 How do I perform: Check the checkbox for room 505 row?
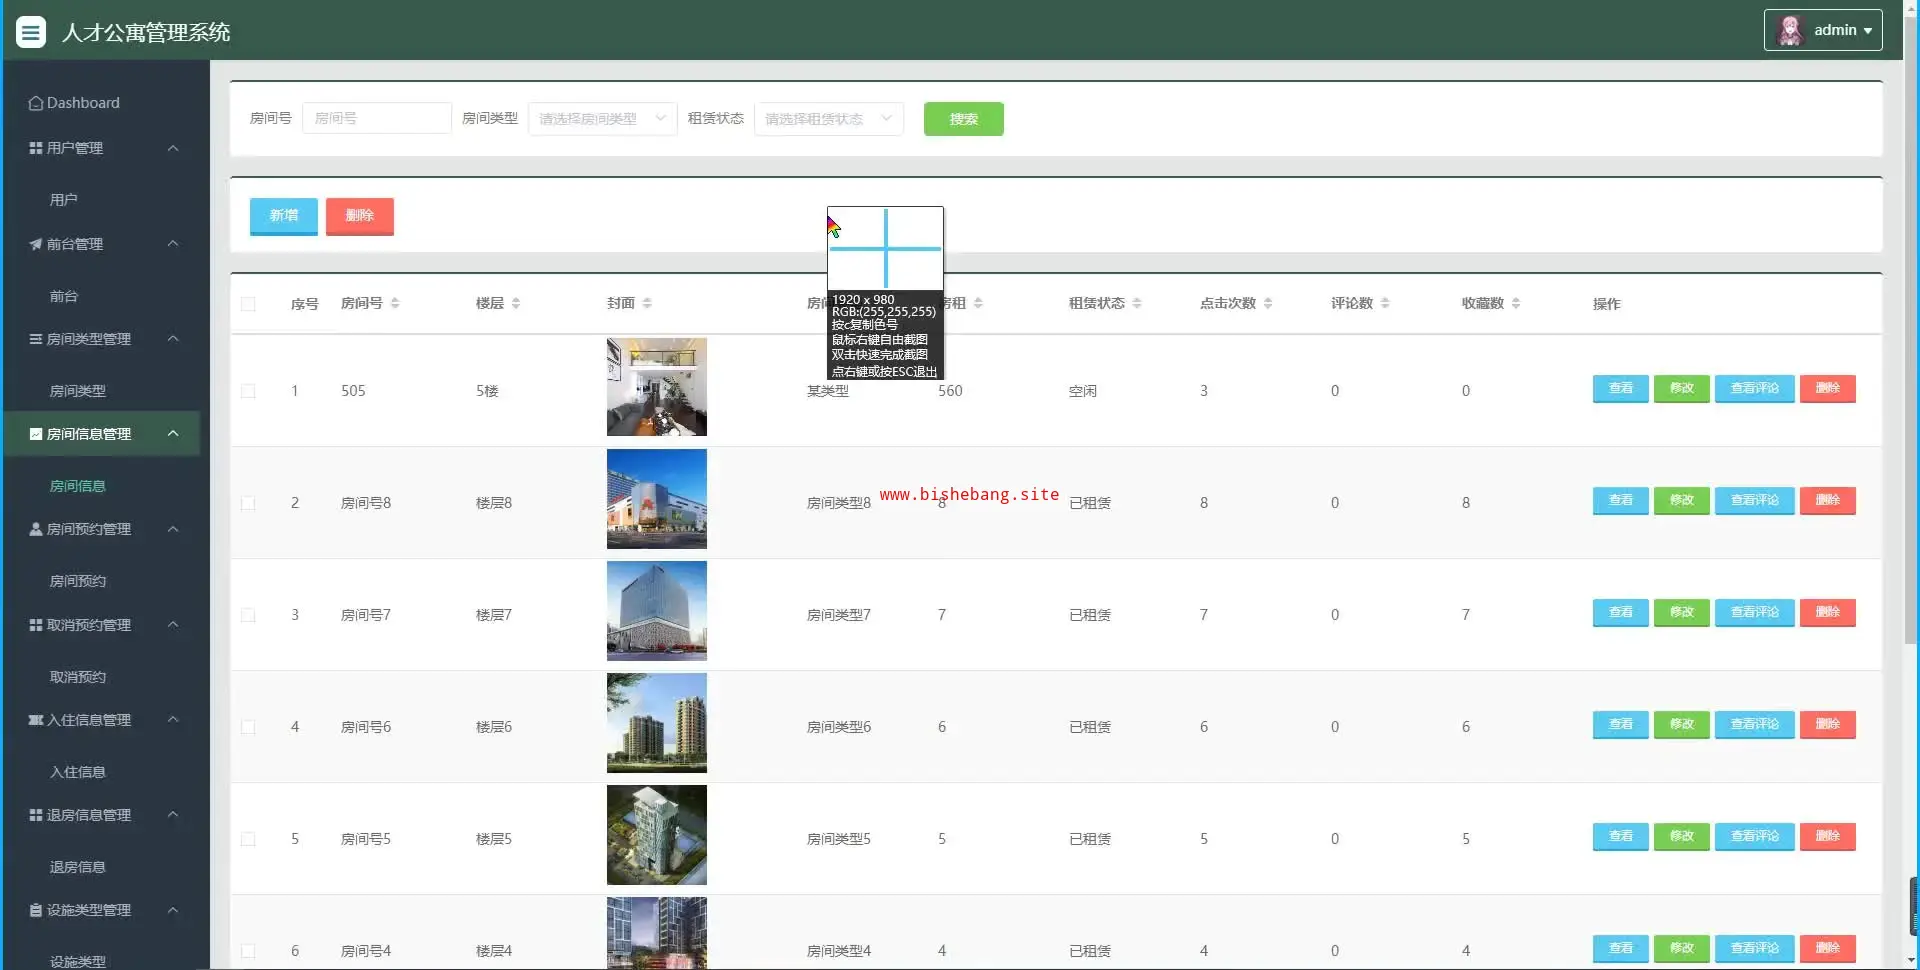coord(248,391)
